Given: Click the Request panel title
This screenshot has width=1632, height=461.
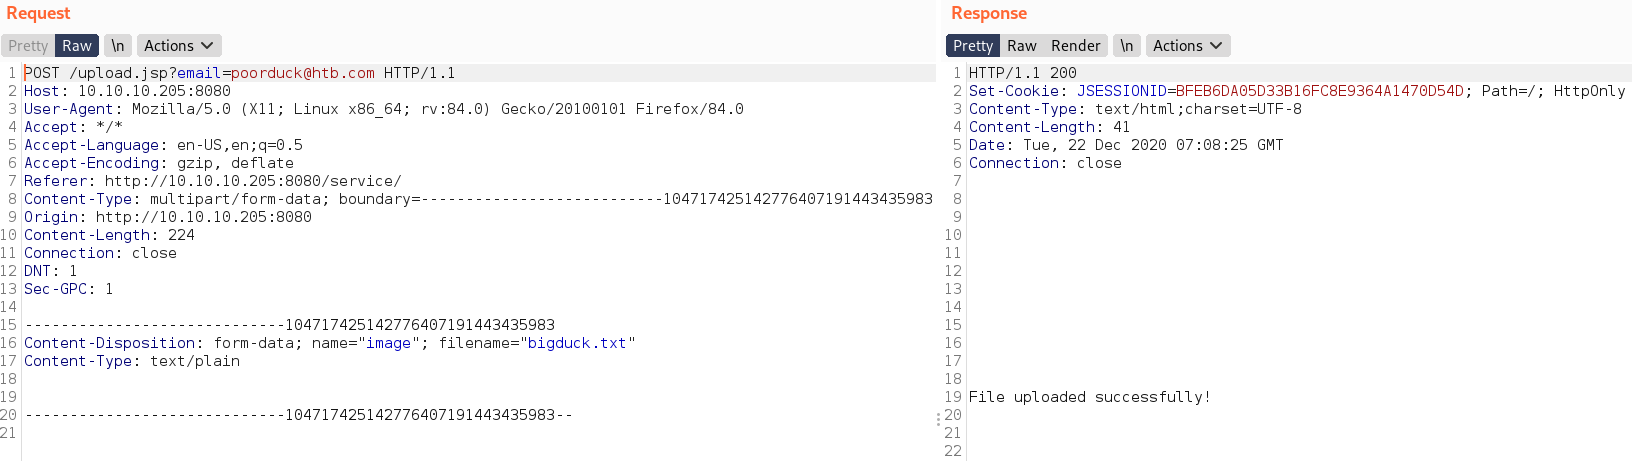Looking at the screenshot, I should pyautogui.click(x=38, y=13).
